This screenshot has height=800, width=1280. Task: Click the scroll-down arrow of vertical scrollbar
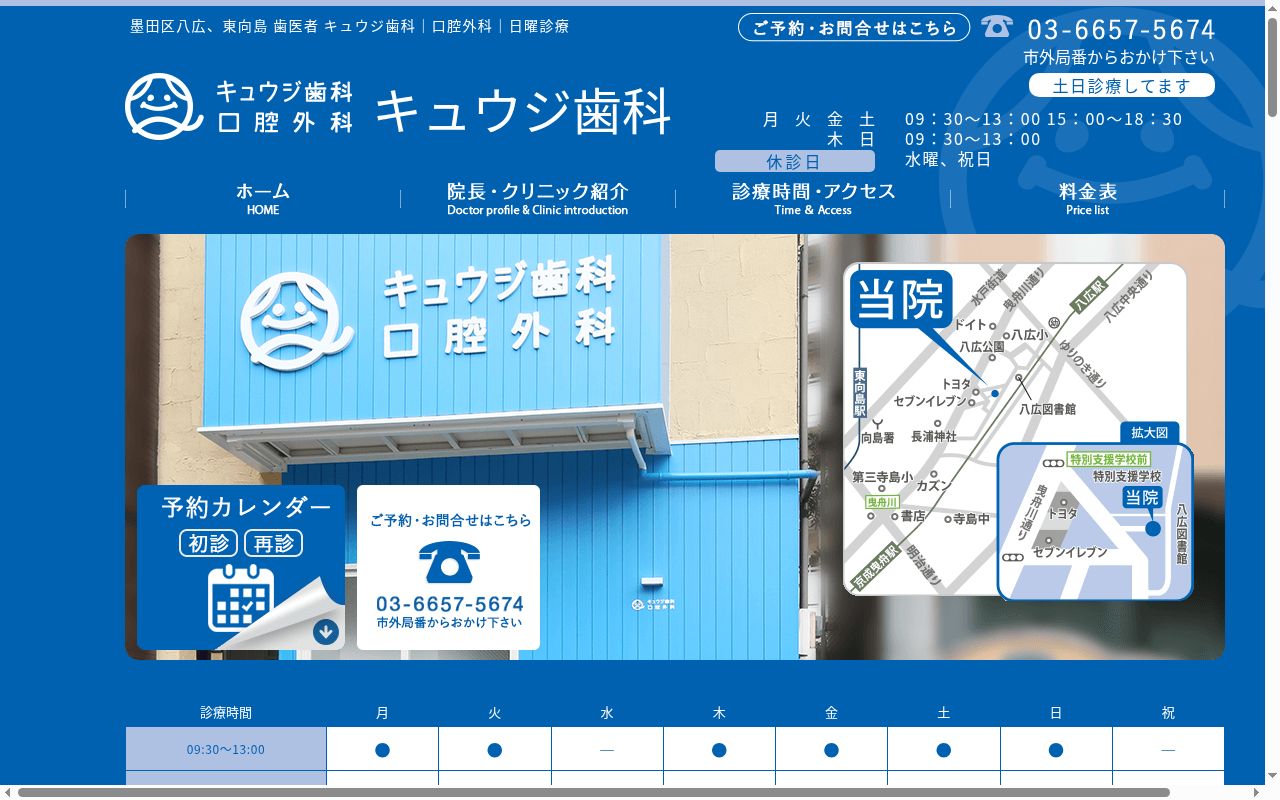[1272, 778]
